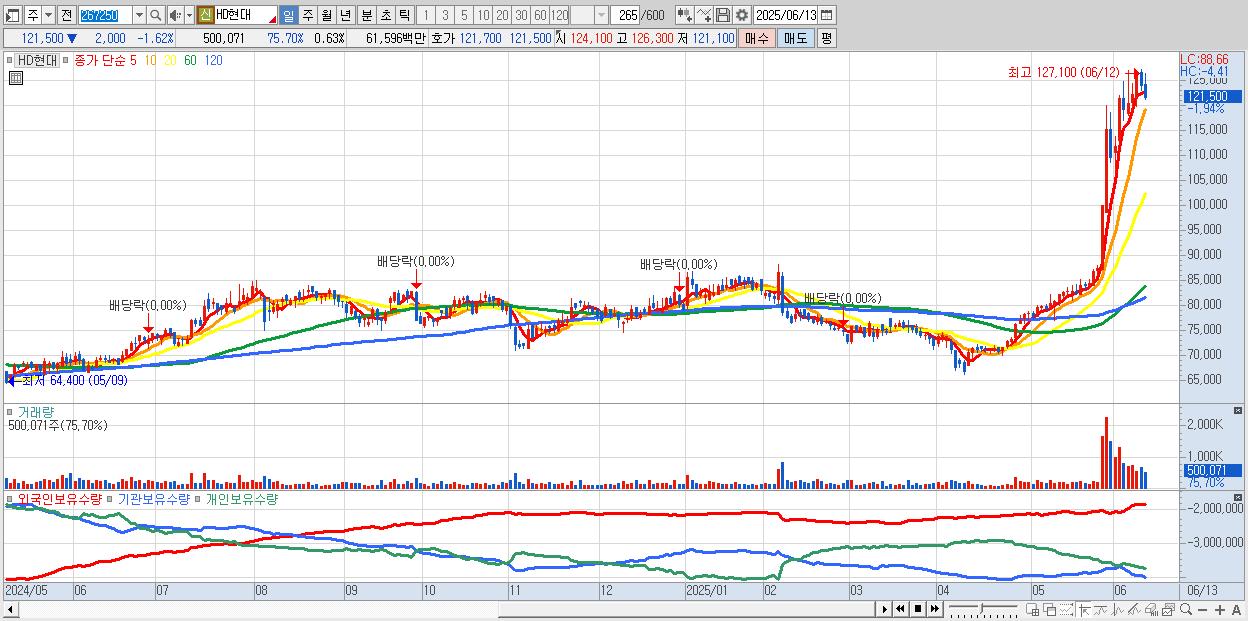Click the A text annotation icon
The width and height of the screenshot is (1248, 621).
pyautogui.click(x=1236, y=609)
